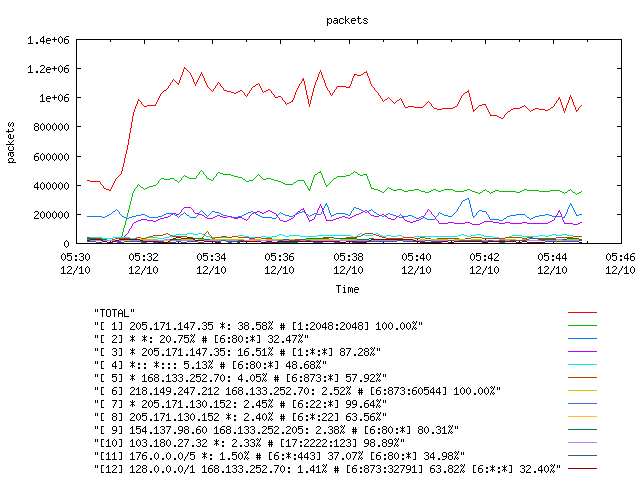
Task: Click legend entry [12] 128.0.0.0/1
Action: (327, 469)
